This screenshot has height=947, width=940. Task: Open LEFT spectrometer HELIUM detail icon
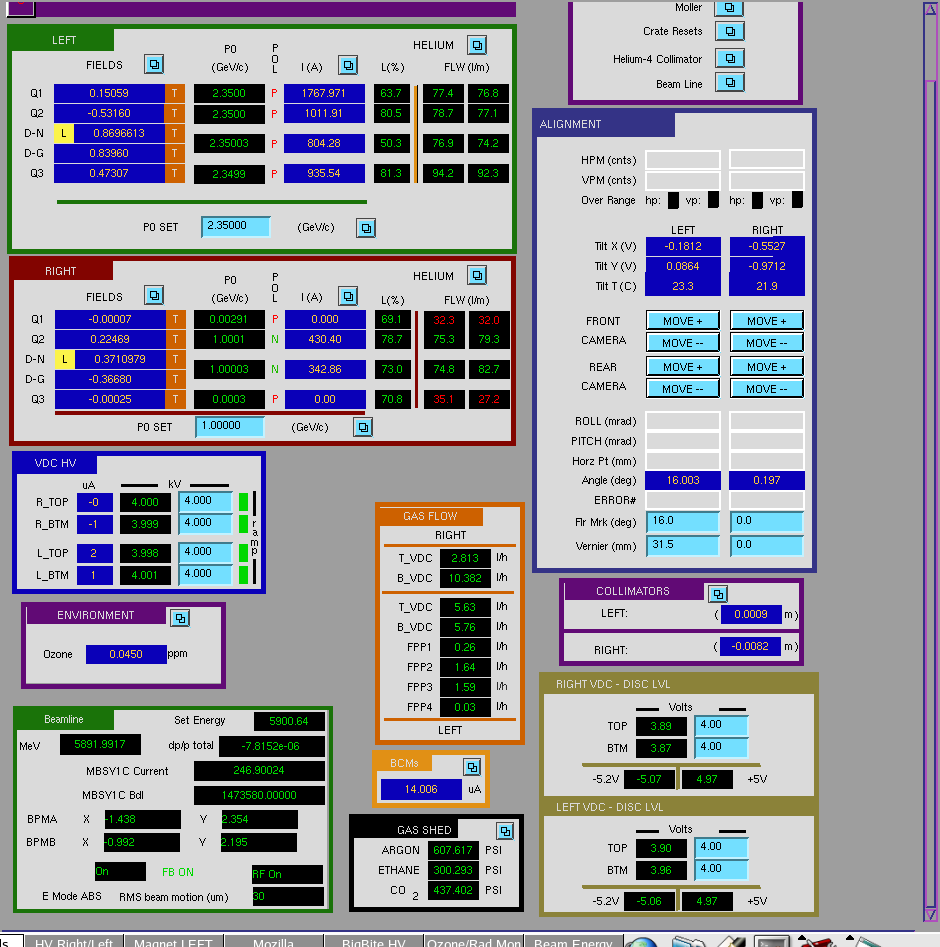tap(477, 45)
